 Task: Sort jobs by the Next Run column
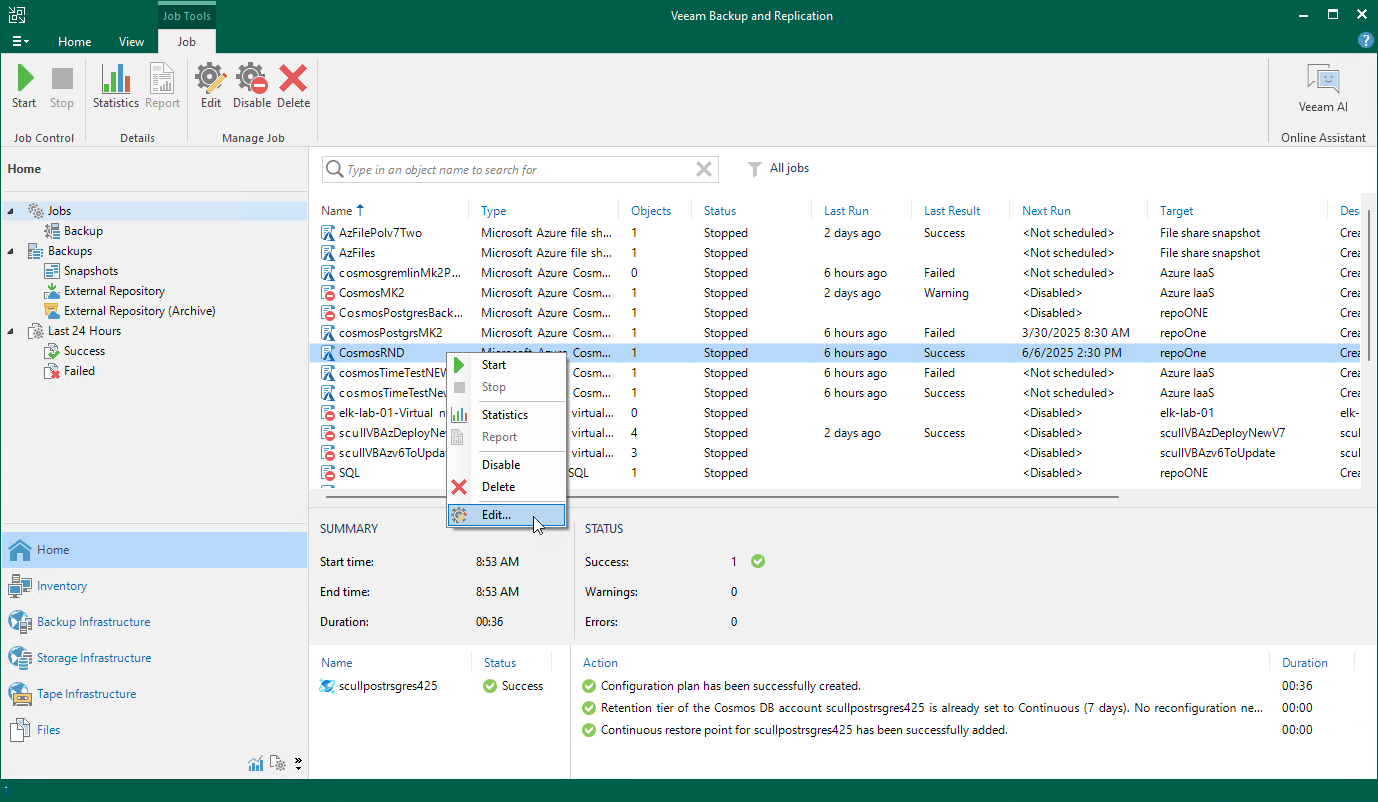click(x=1046, y=211)
